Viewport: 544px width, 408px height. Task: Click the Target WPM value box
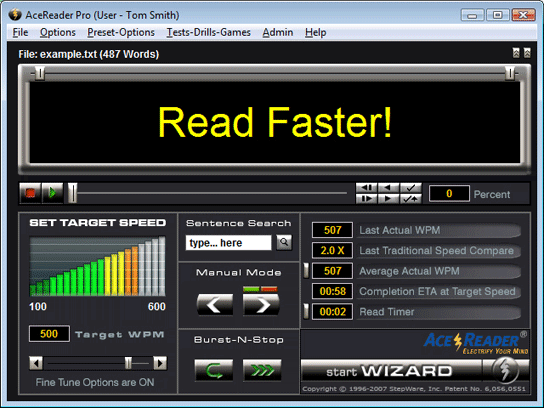click(49, 334)
